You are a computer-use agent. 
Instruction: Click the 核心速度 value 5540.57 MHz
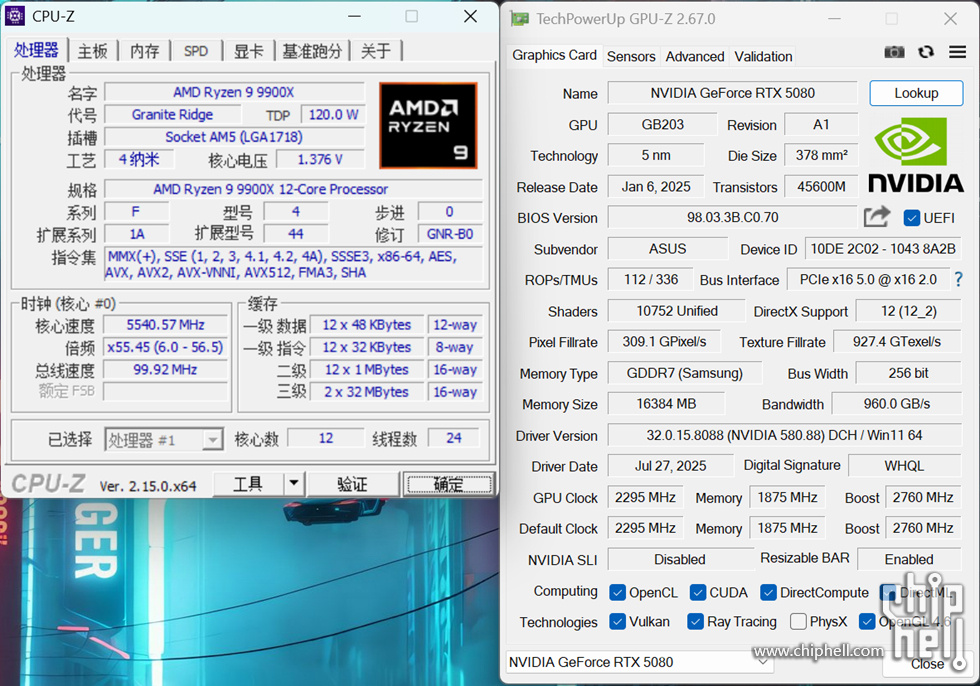pos(166,325)
